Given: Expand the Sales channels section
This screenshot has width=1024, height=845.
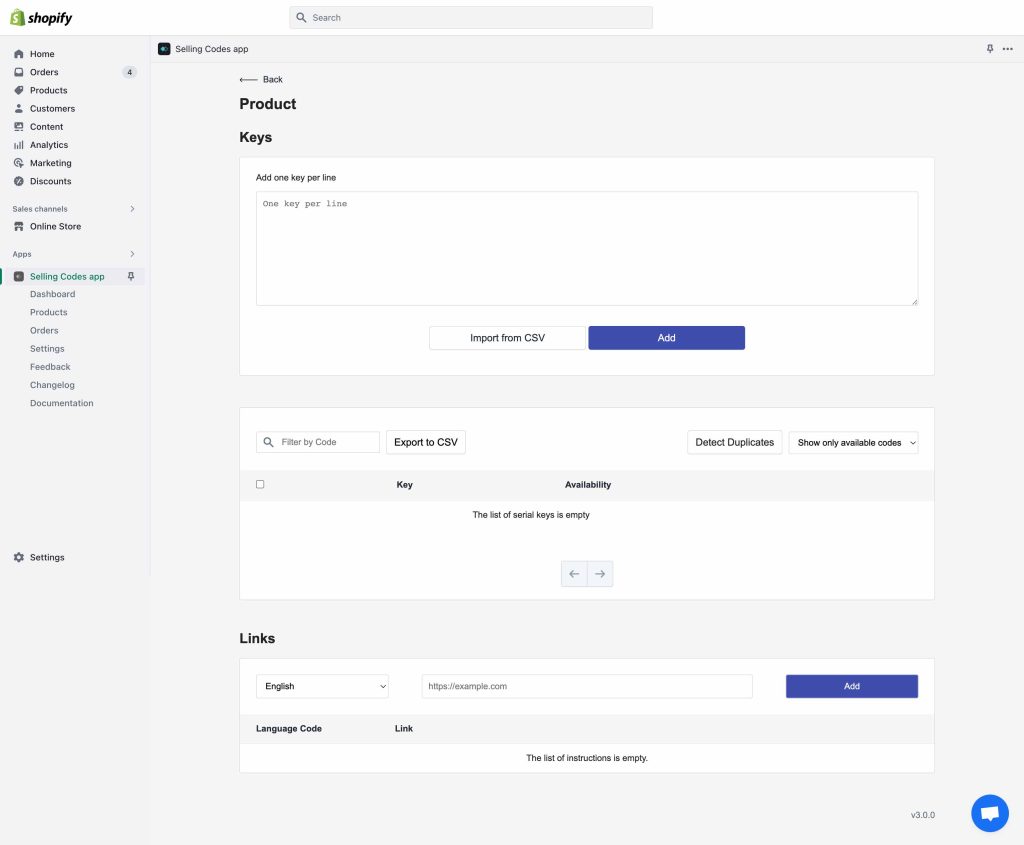Looking at the screenshot, I should click(132, 209).
